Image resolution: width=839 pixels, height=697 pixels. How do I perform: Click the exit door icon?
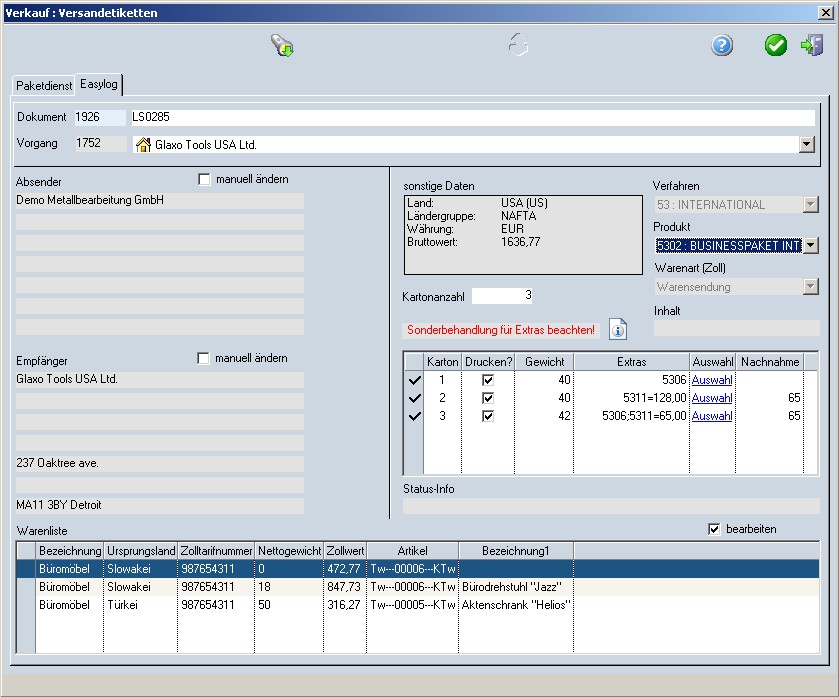click(x=811, y=46)
